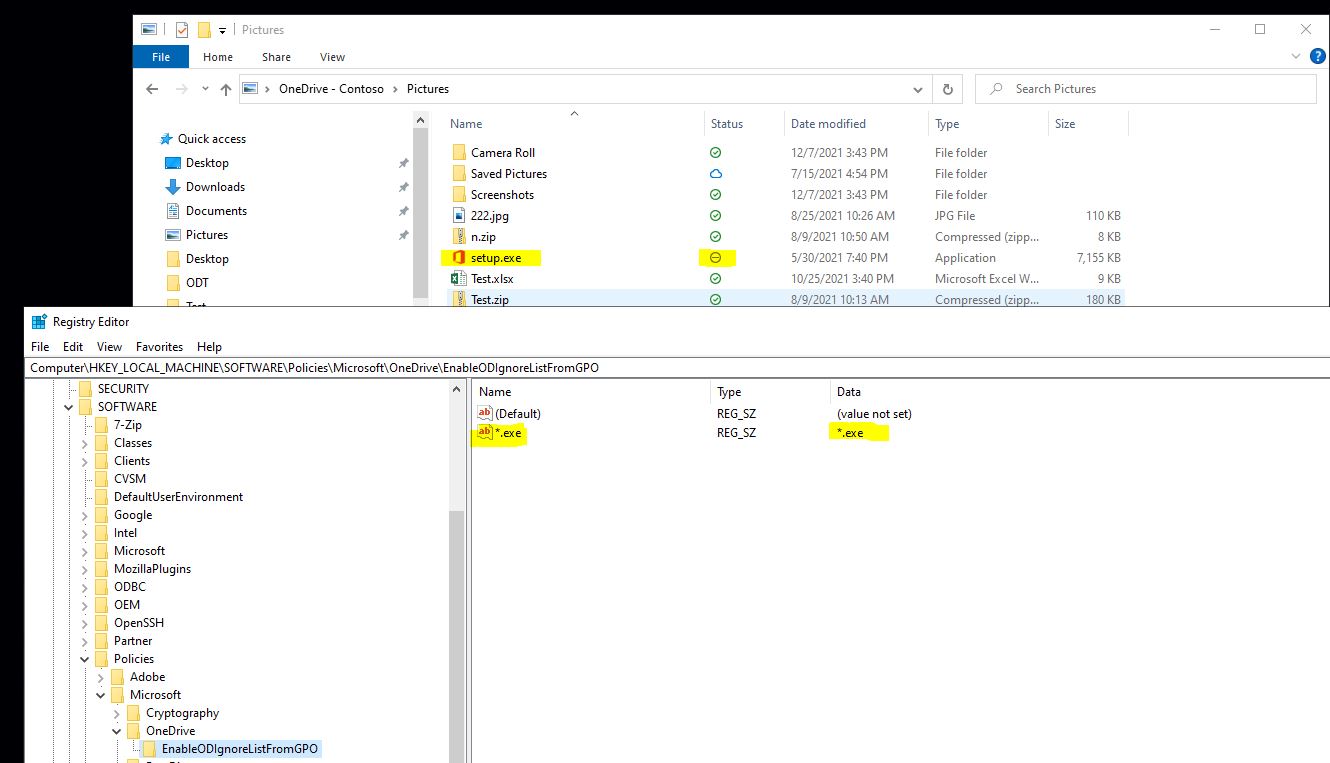Go up one folder level
Screen dimensions: 1330x763
(x=226, y=89)
